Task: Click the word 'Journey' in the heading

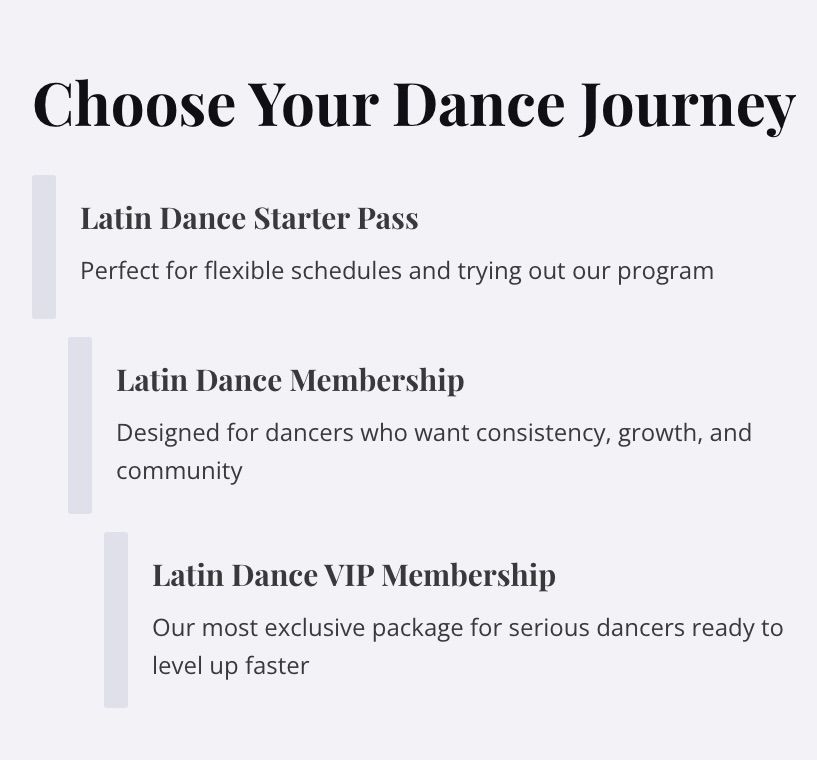Action: point(687,108)
